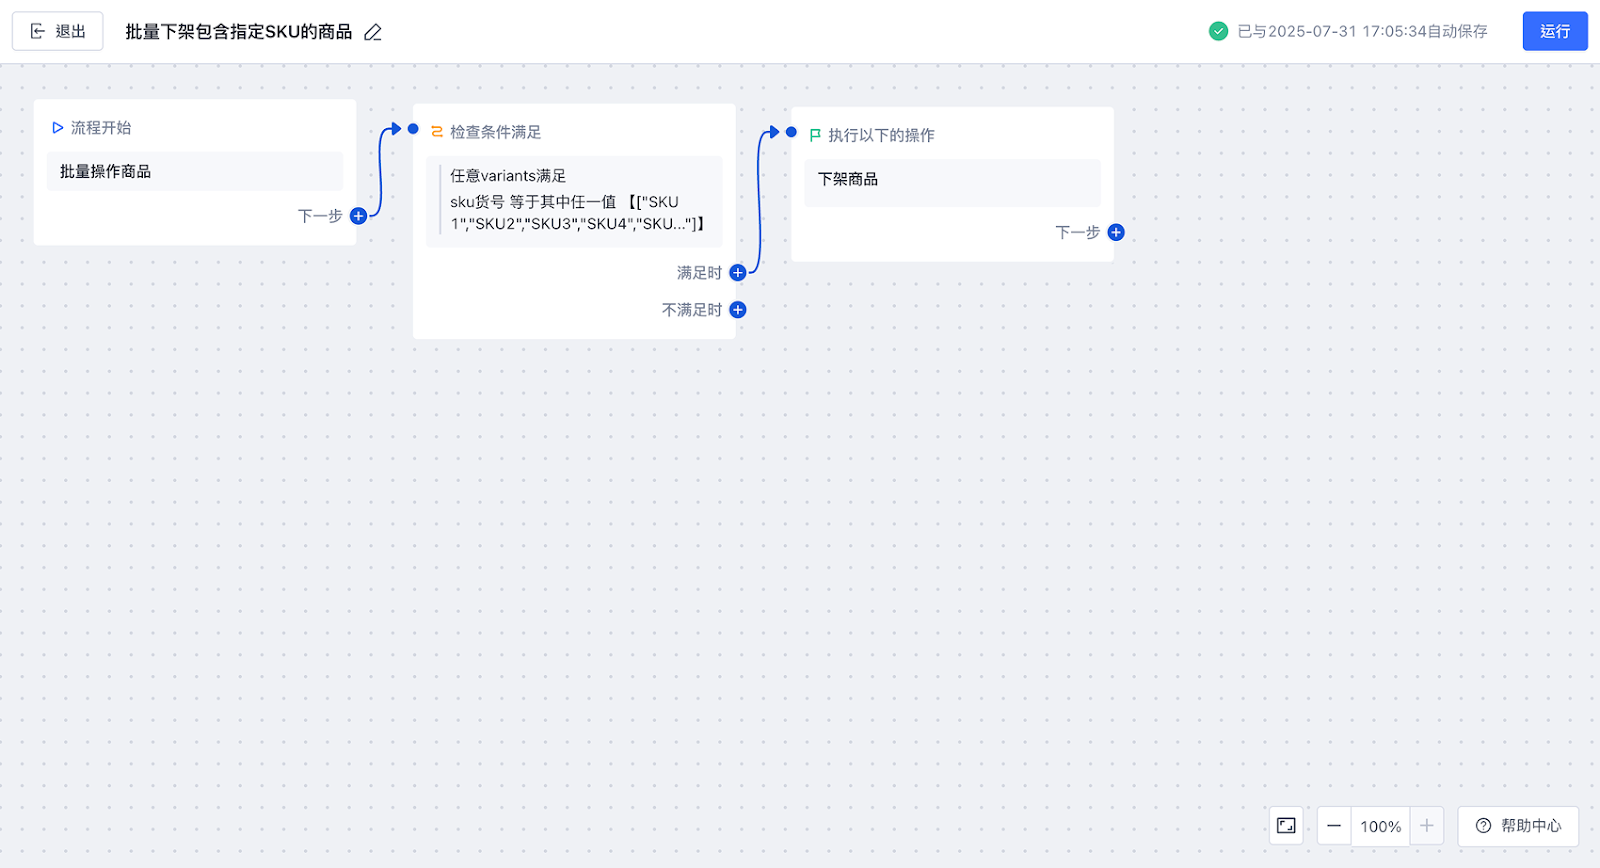Add a step after the 下架商品 action
This screenshot has height=868, width=1600.
tap(1116, 233)
